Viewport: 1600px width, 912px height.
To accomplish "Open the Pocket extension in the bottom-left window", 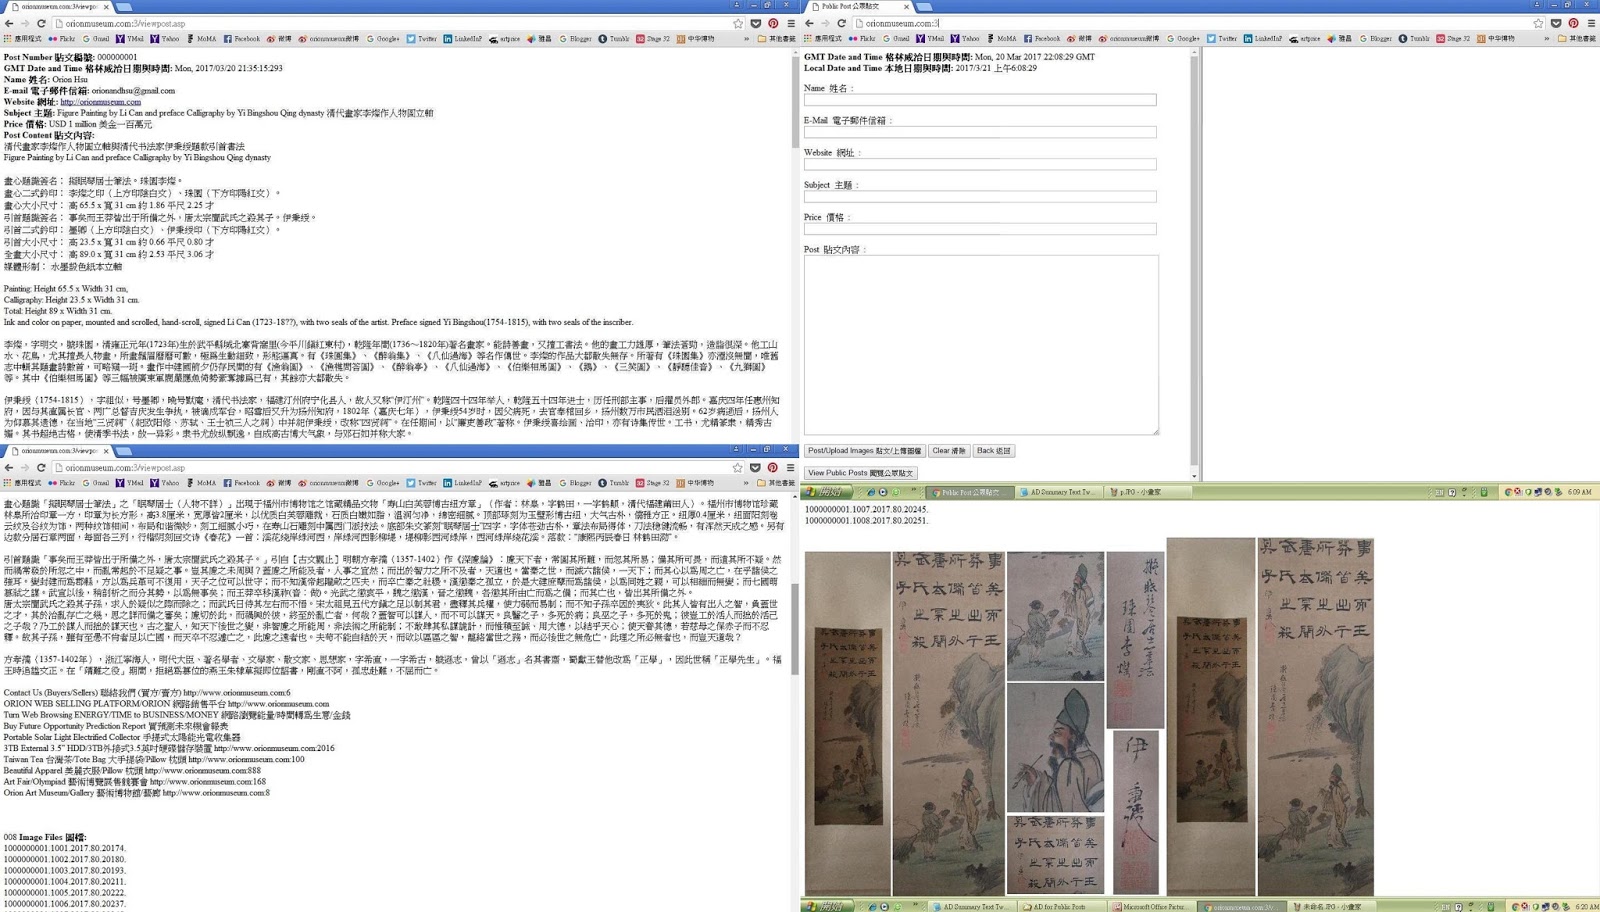I will pos(756,467).
